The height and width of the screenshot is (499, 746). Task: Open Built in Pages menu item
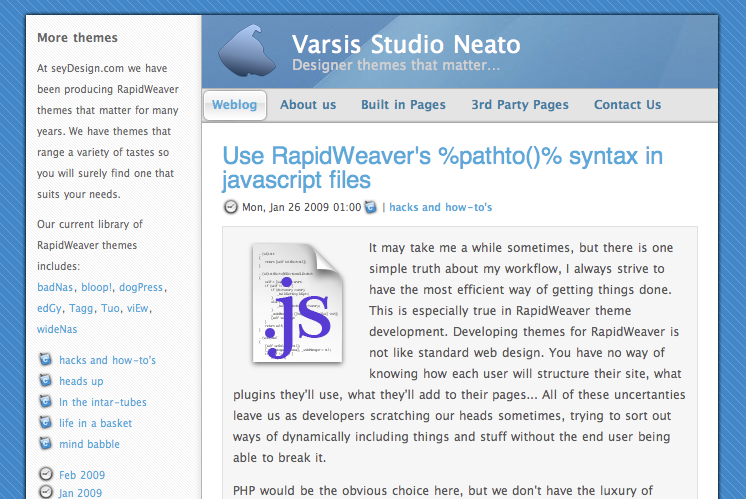pos(403,105)
